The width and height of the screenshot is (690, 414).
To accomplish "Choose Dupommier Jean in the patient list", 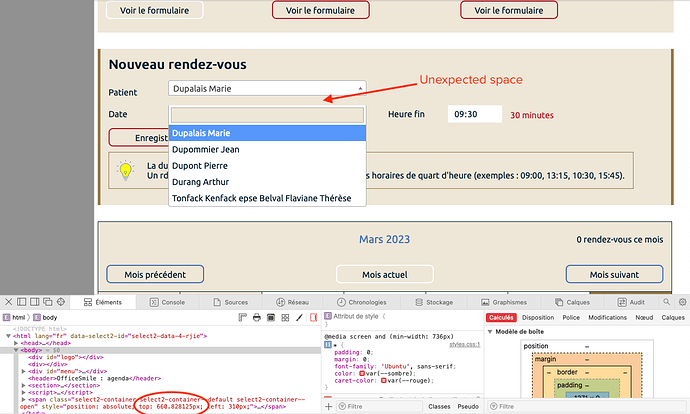I will pyautogui.click(x=268, y=149).
